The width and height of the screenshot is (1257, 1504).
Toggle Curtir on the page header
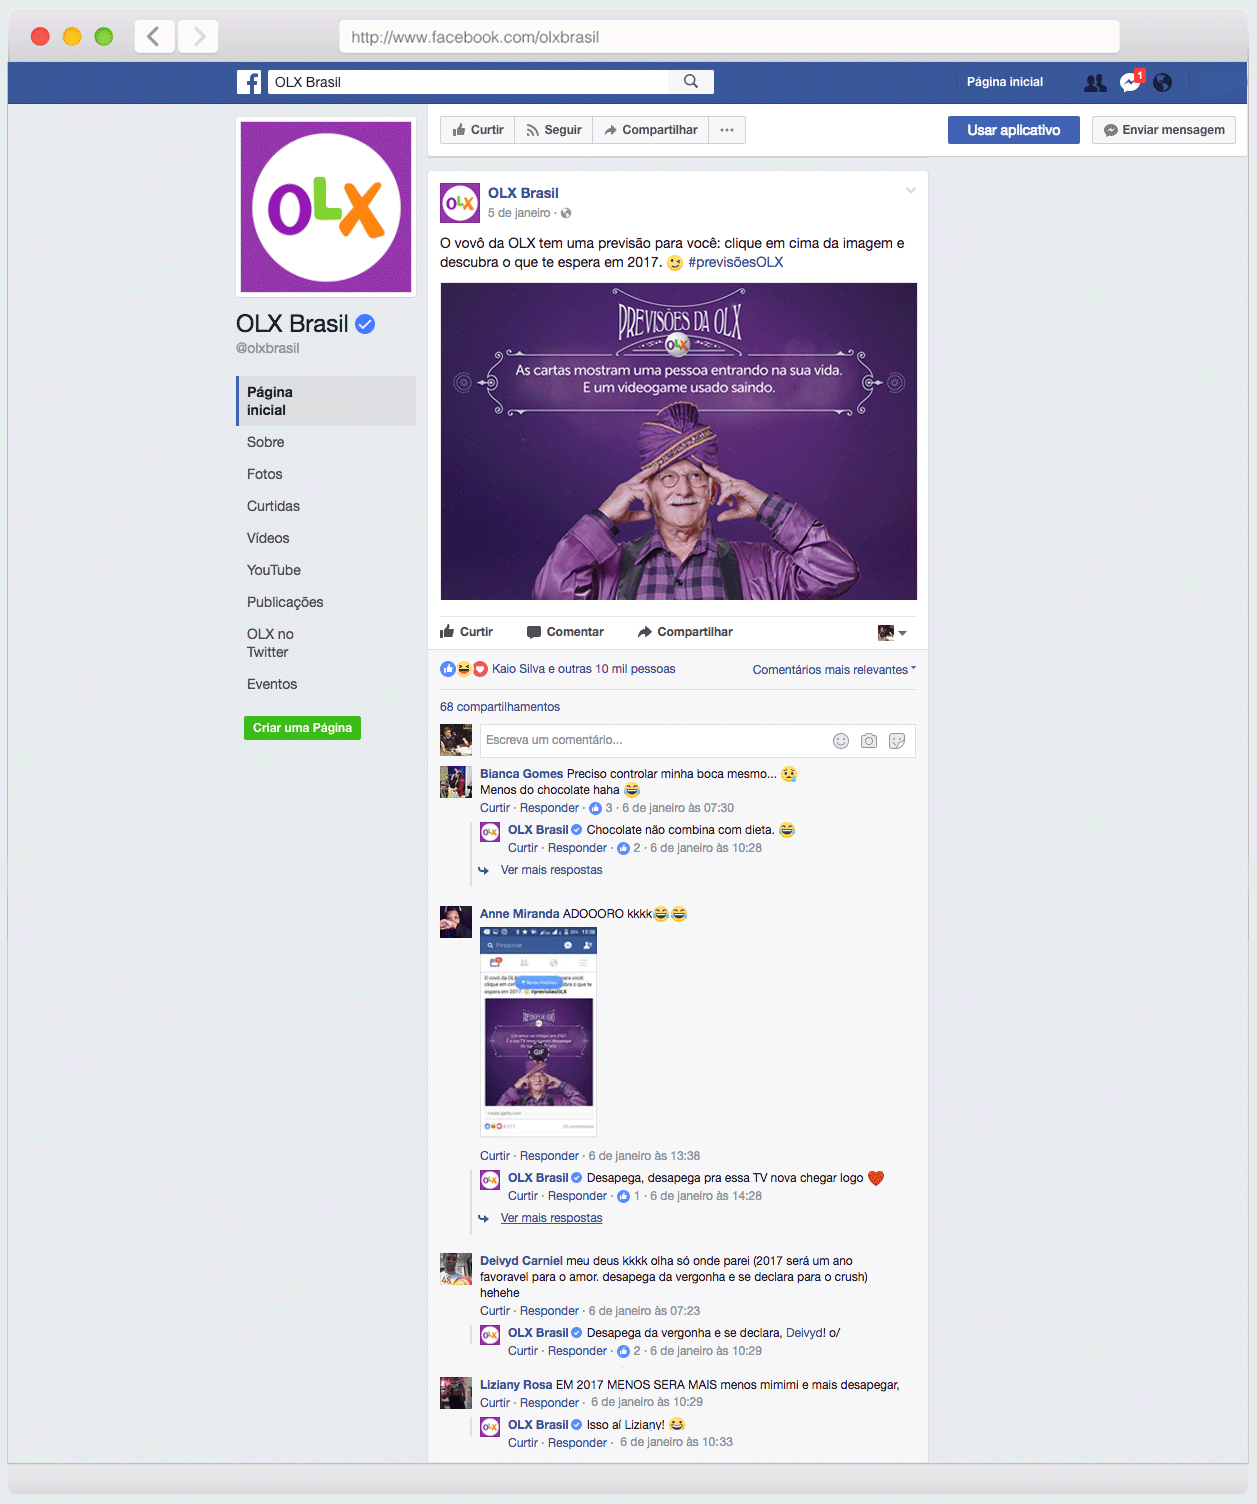pos(478,130)
